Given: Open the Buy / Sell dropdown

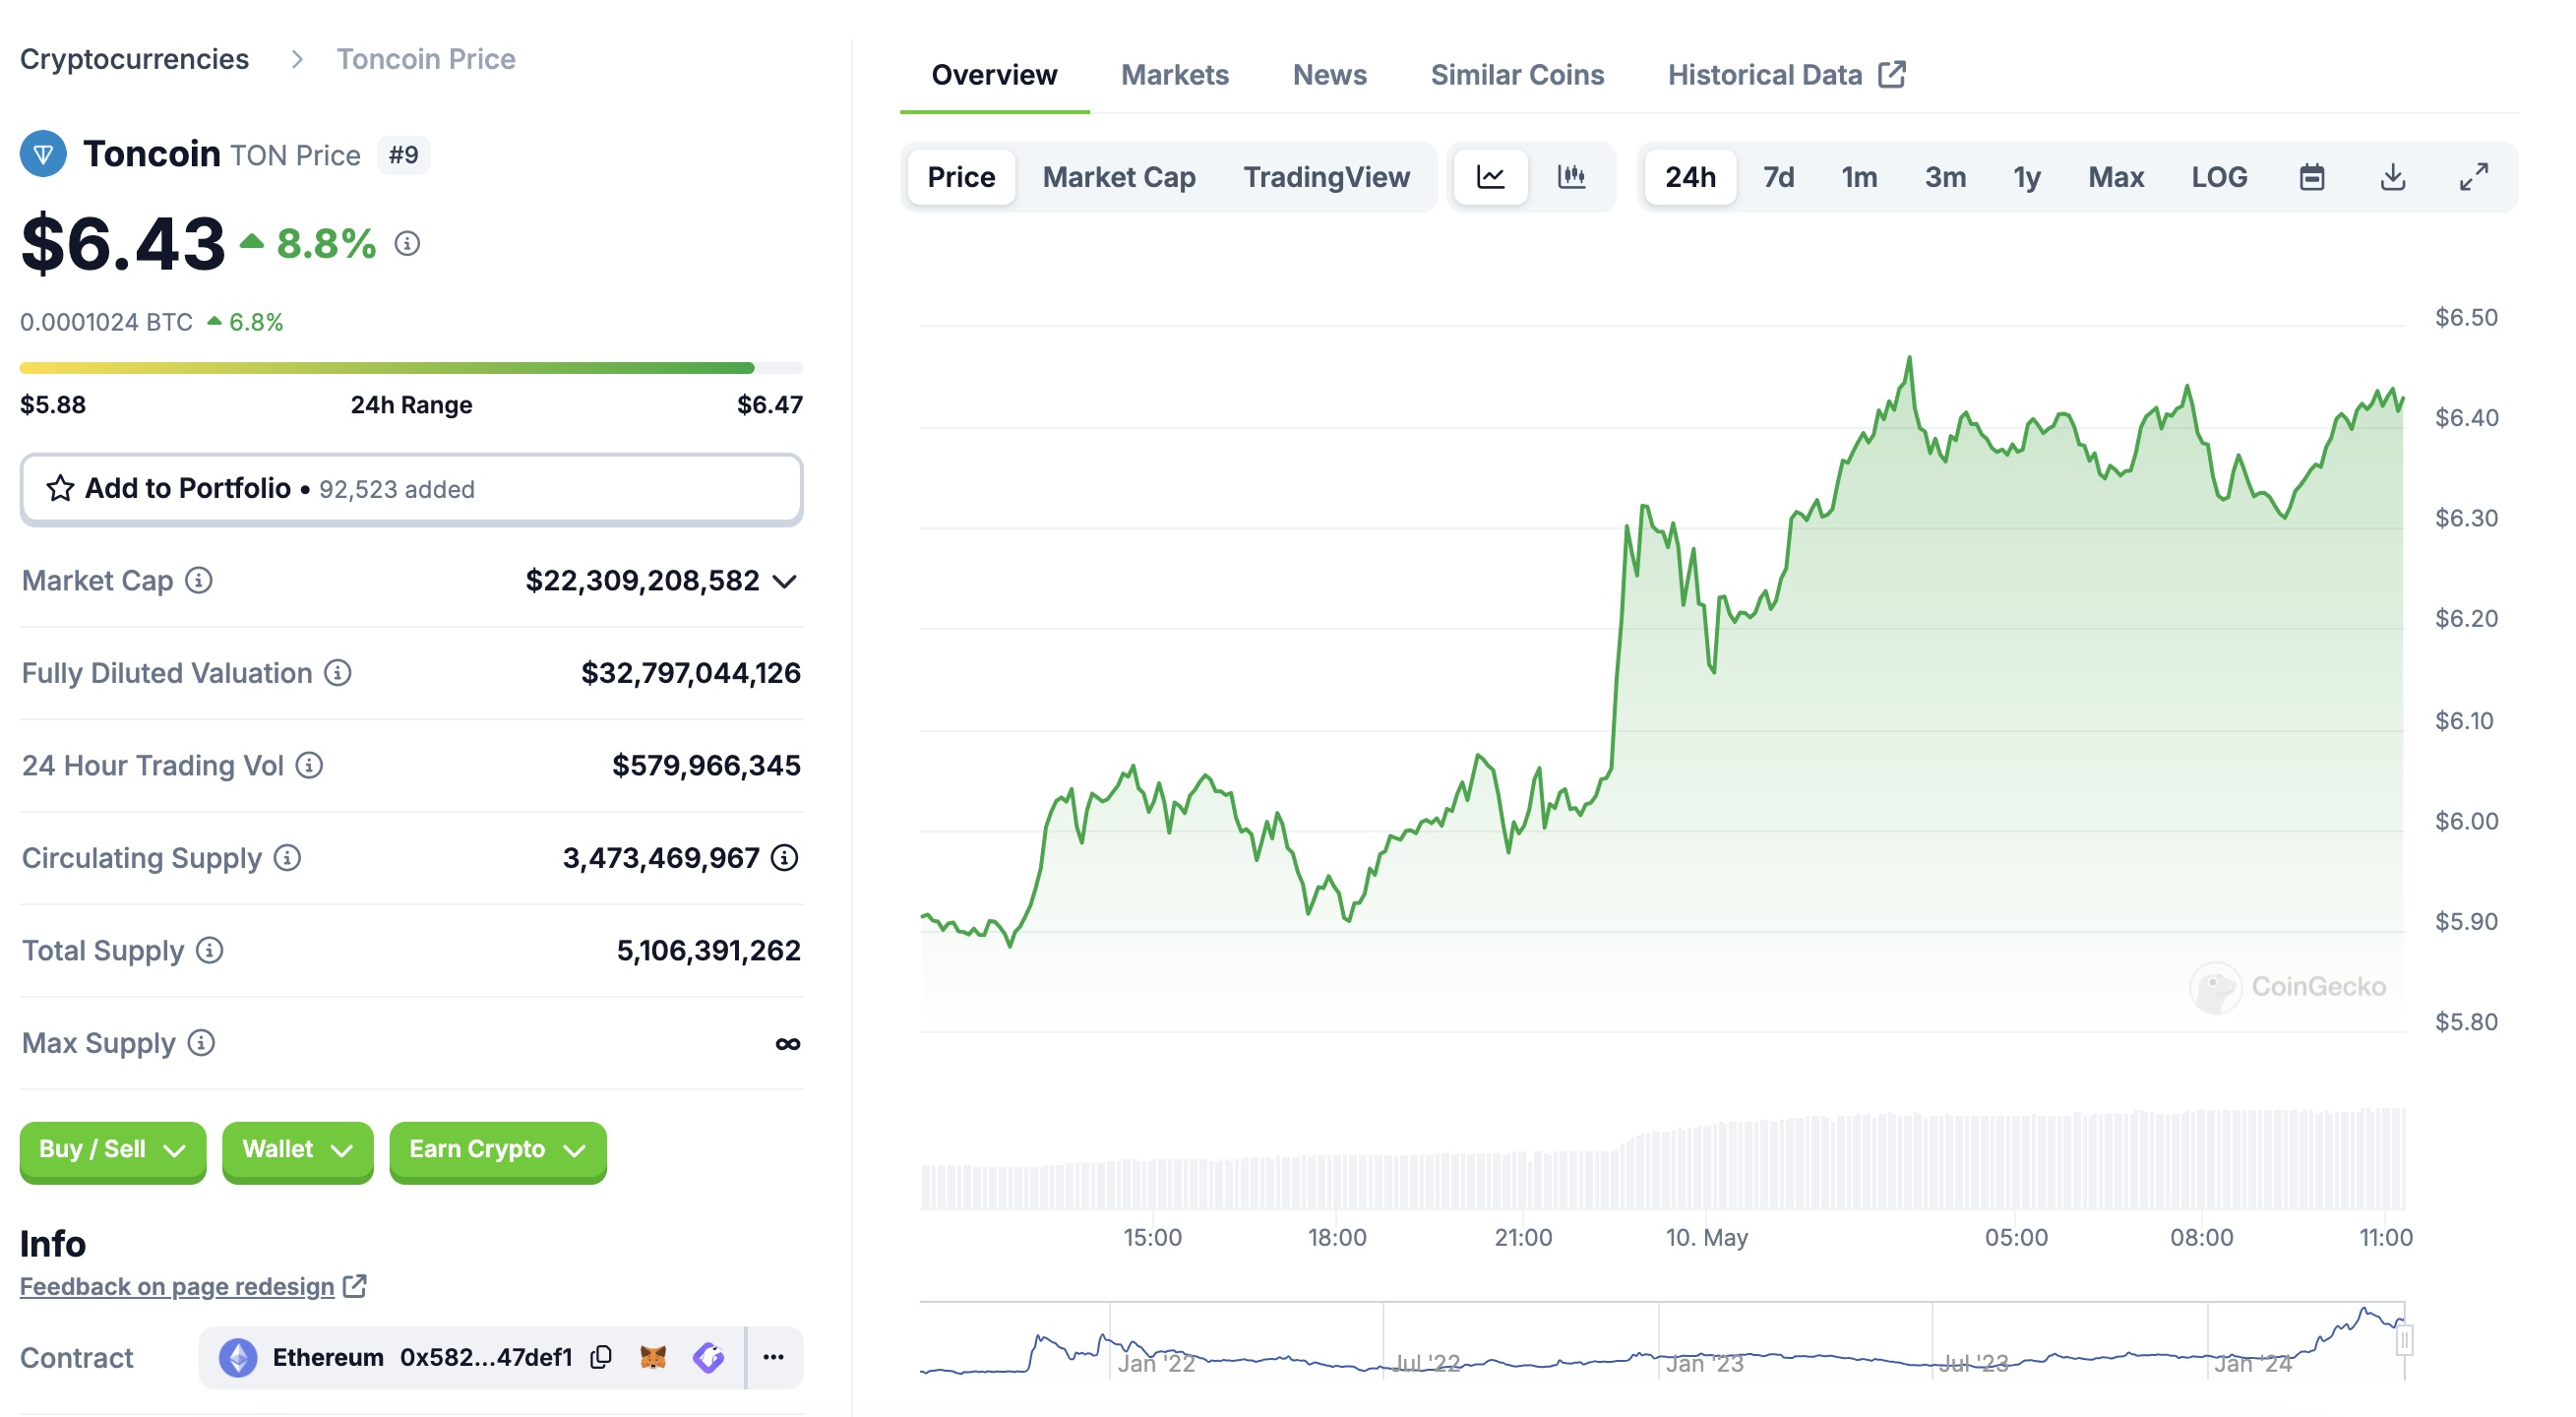Looking at the screenshot, I should point(113,1150).
